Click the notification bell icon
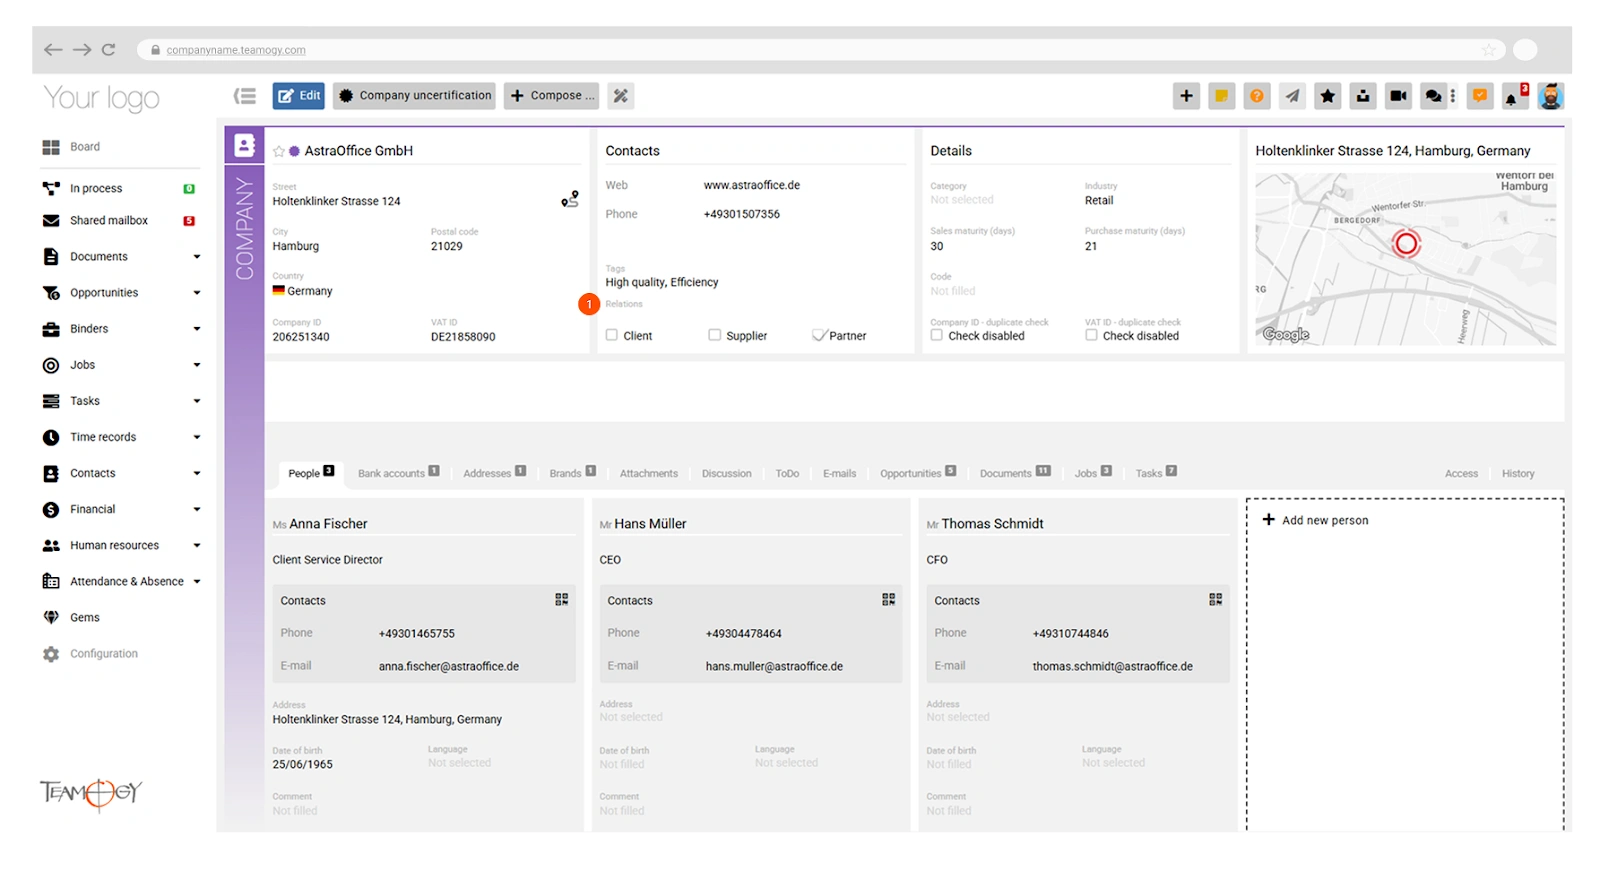This screenshot has width=1600, height=870. [1513, 96]
